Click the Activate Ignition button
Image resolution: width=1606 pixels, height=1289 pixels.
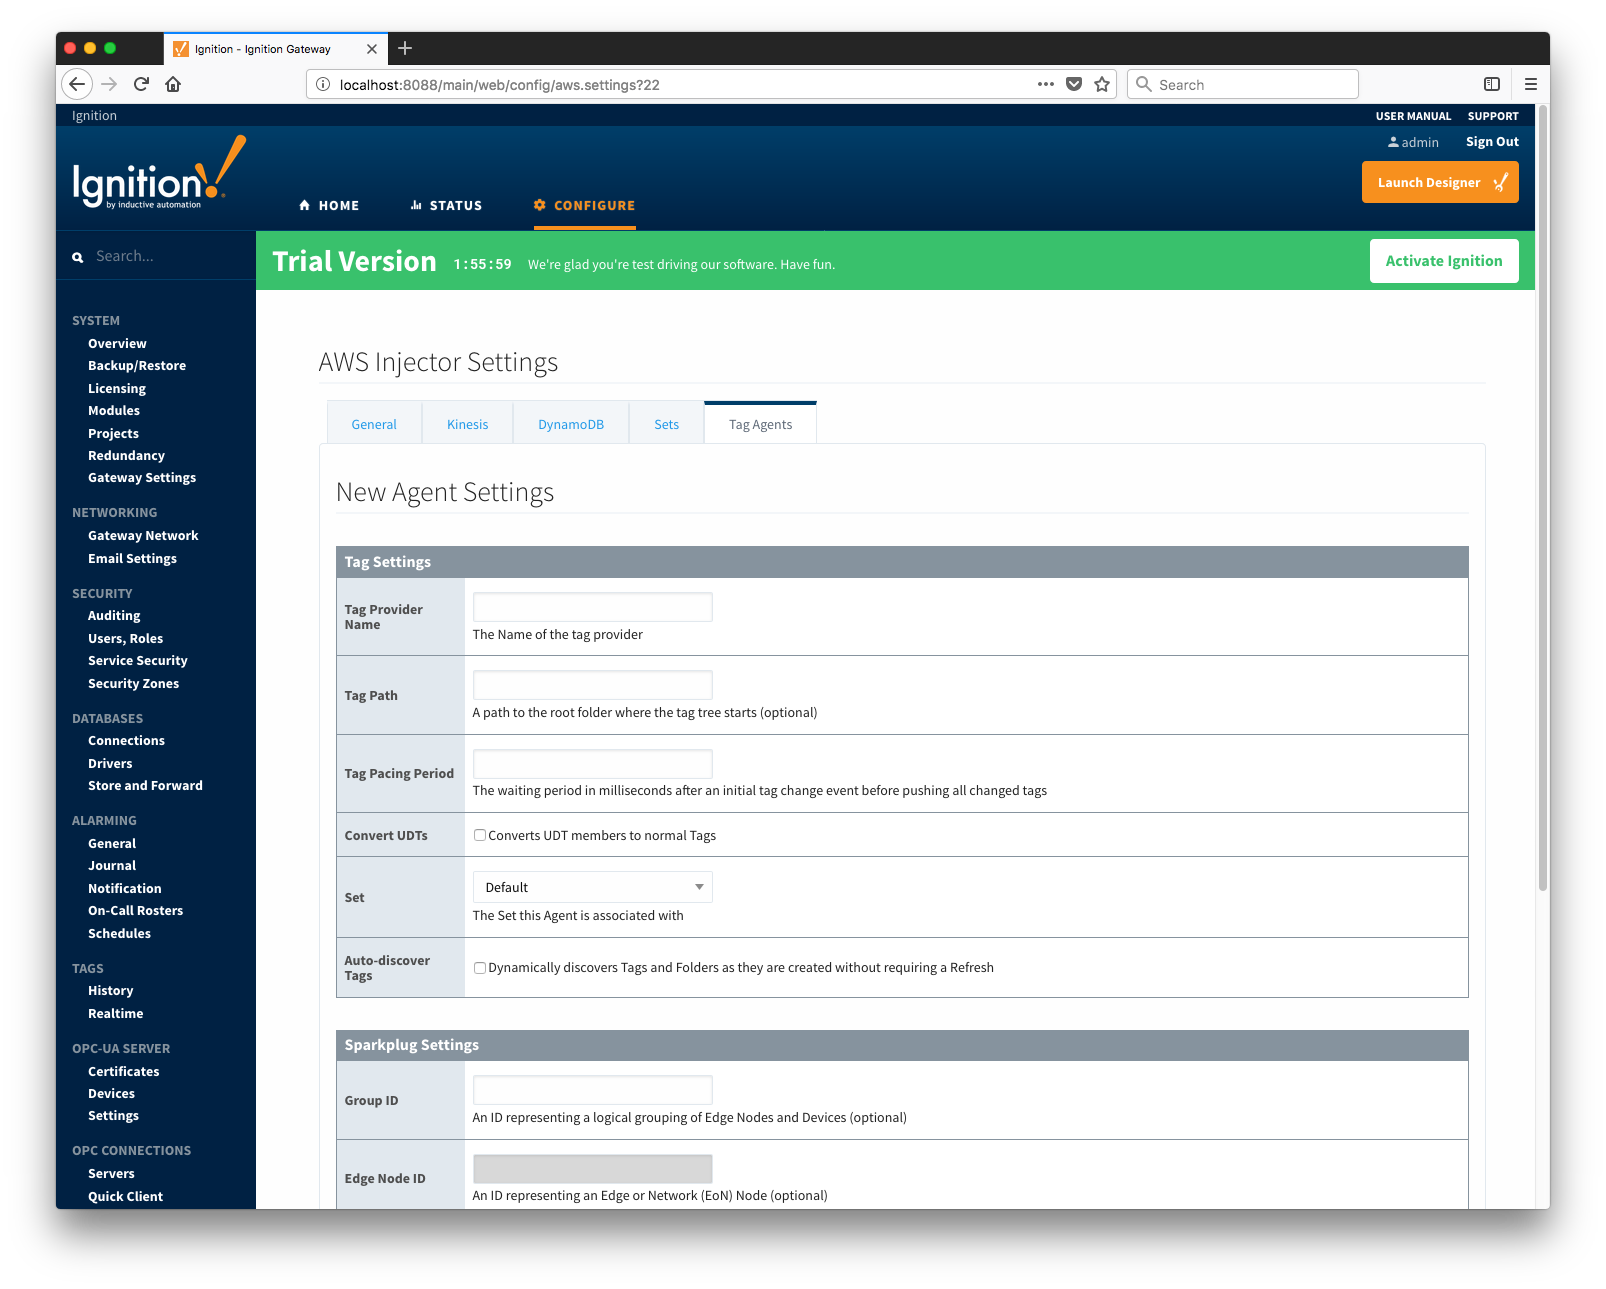point(1443,261)
